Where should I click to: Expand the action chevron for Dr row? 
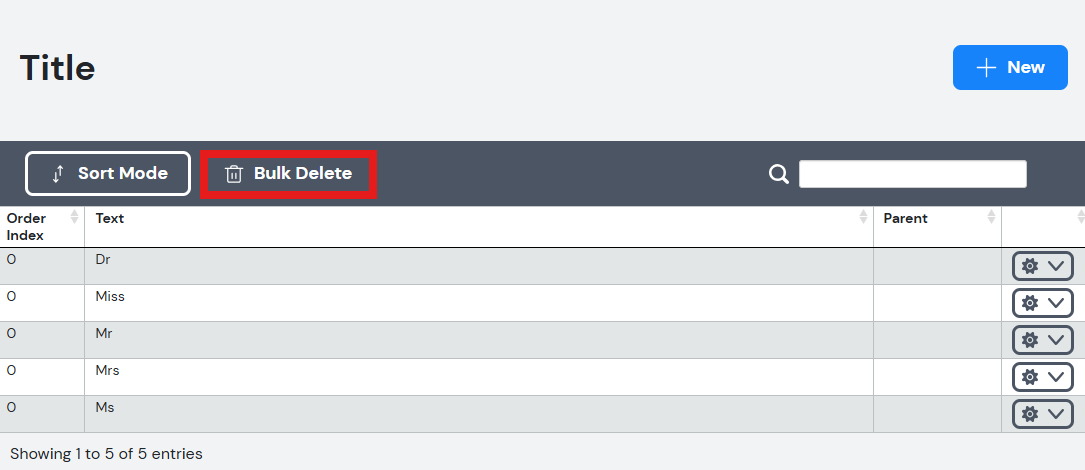coord(1056,266)
